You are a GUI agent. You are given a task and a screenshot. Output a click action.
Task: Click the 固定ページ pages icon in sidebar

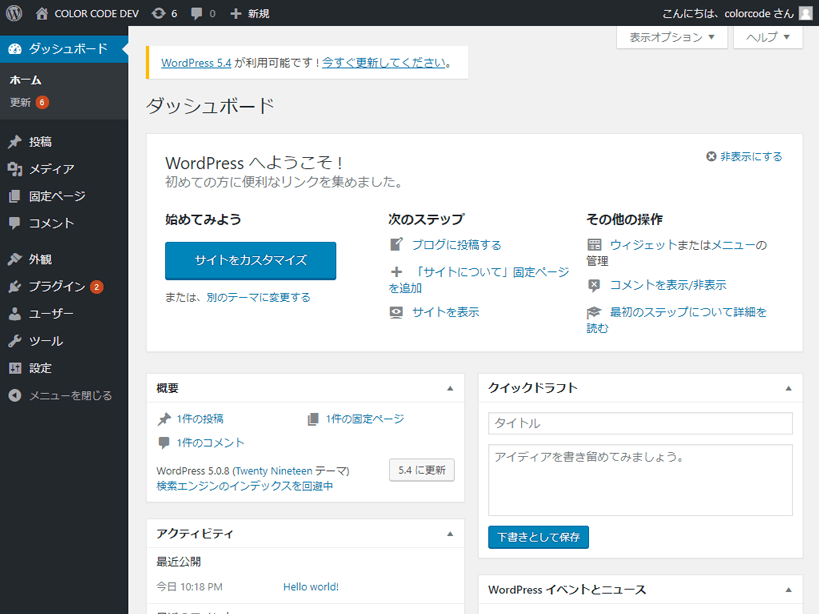tap(15, 196)
